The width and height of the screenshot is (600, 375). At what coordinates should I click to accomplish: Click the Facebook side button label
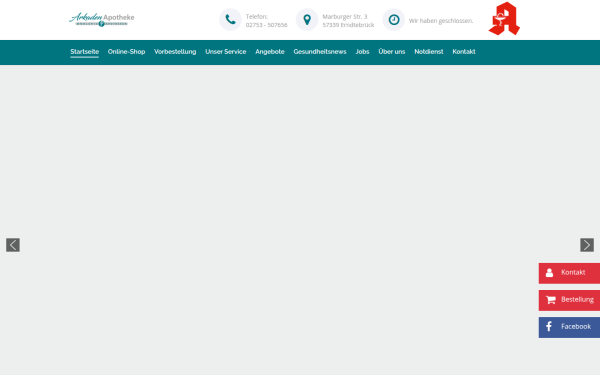[576, 326]
